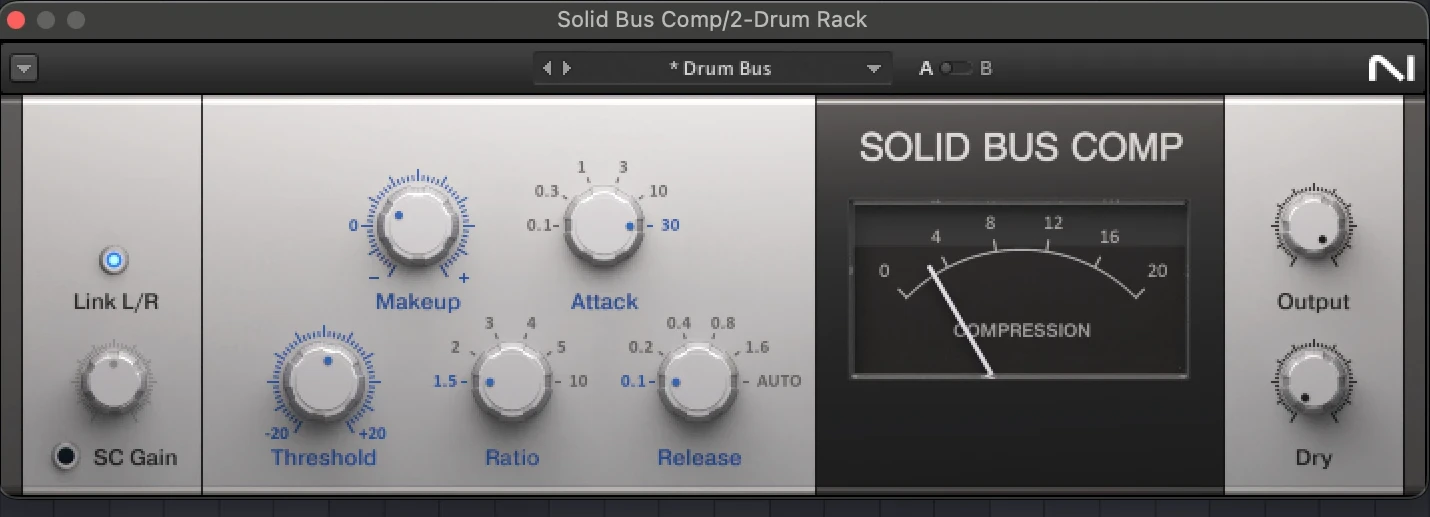This screenshot has height=517, width=1430.
Task: Set Ratio to 10
Action: point(578,381)
